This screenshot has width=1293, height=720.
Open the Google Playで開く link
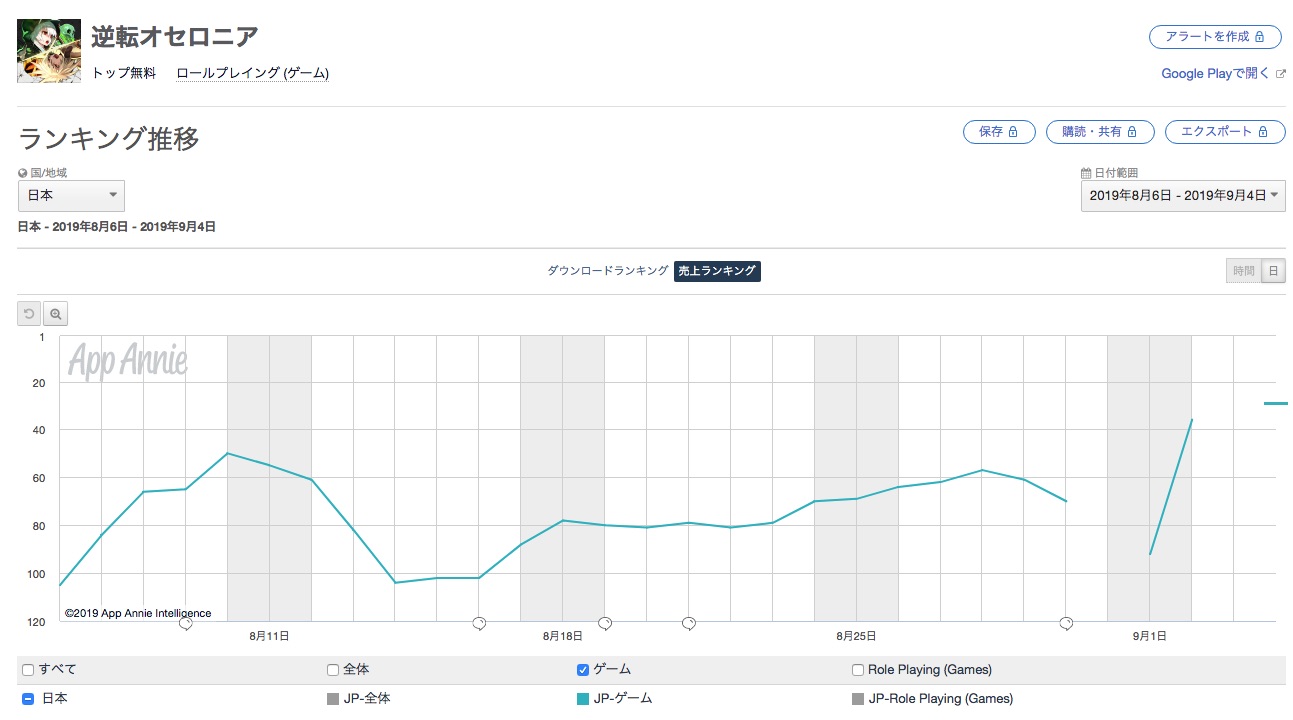pos(1215,73)
